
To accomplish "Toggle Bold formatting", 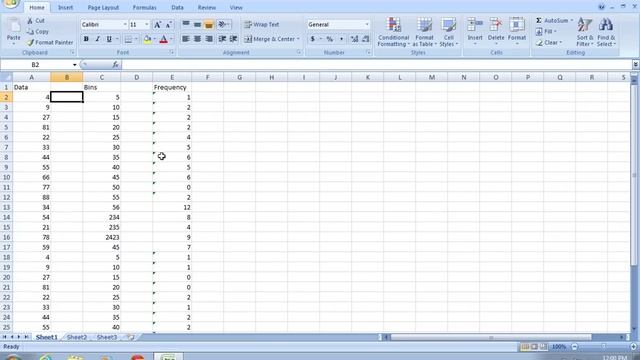I will point(86,39).
